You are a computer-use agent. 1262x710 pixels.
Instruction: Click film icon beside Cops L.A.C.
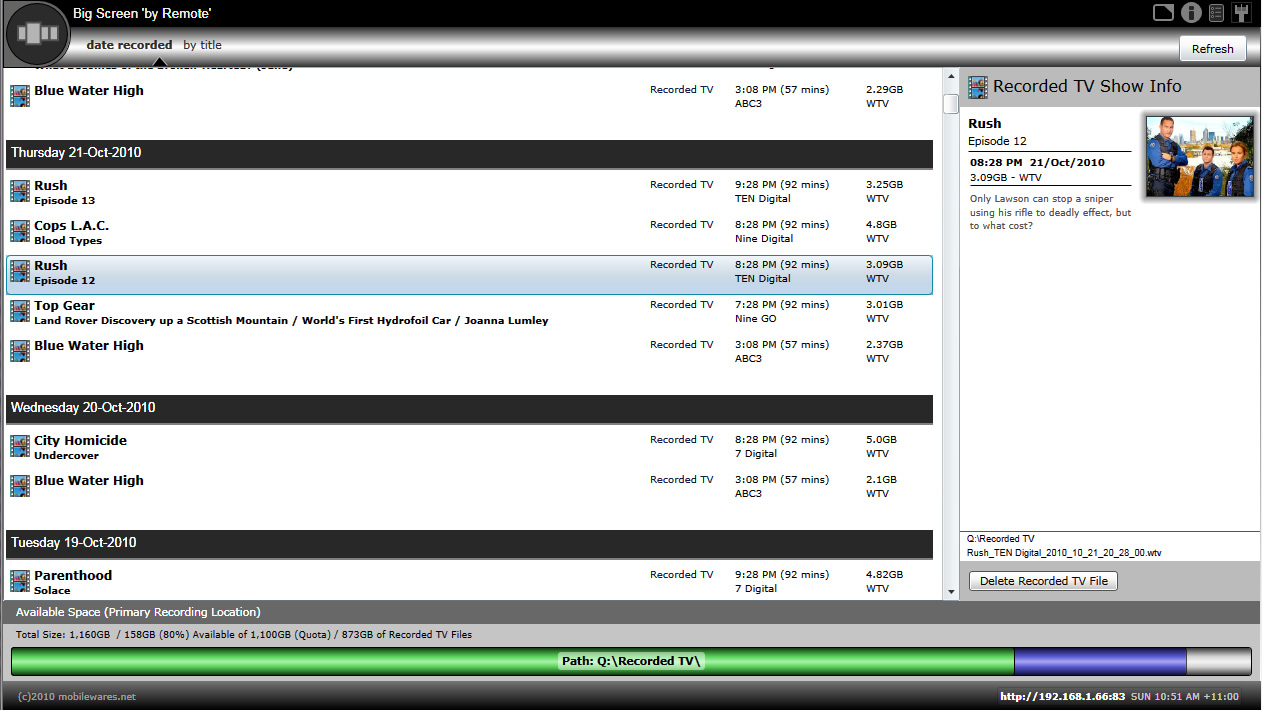[20, 231]
